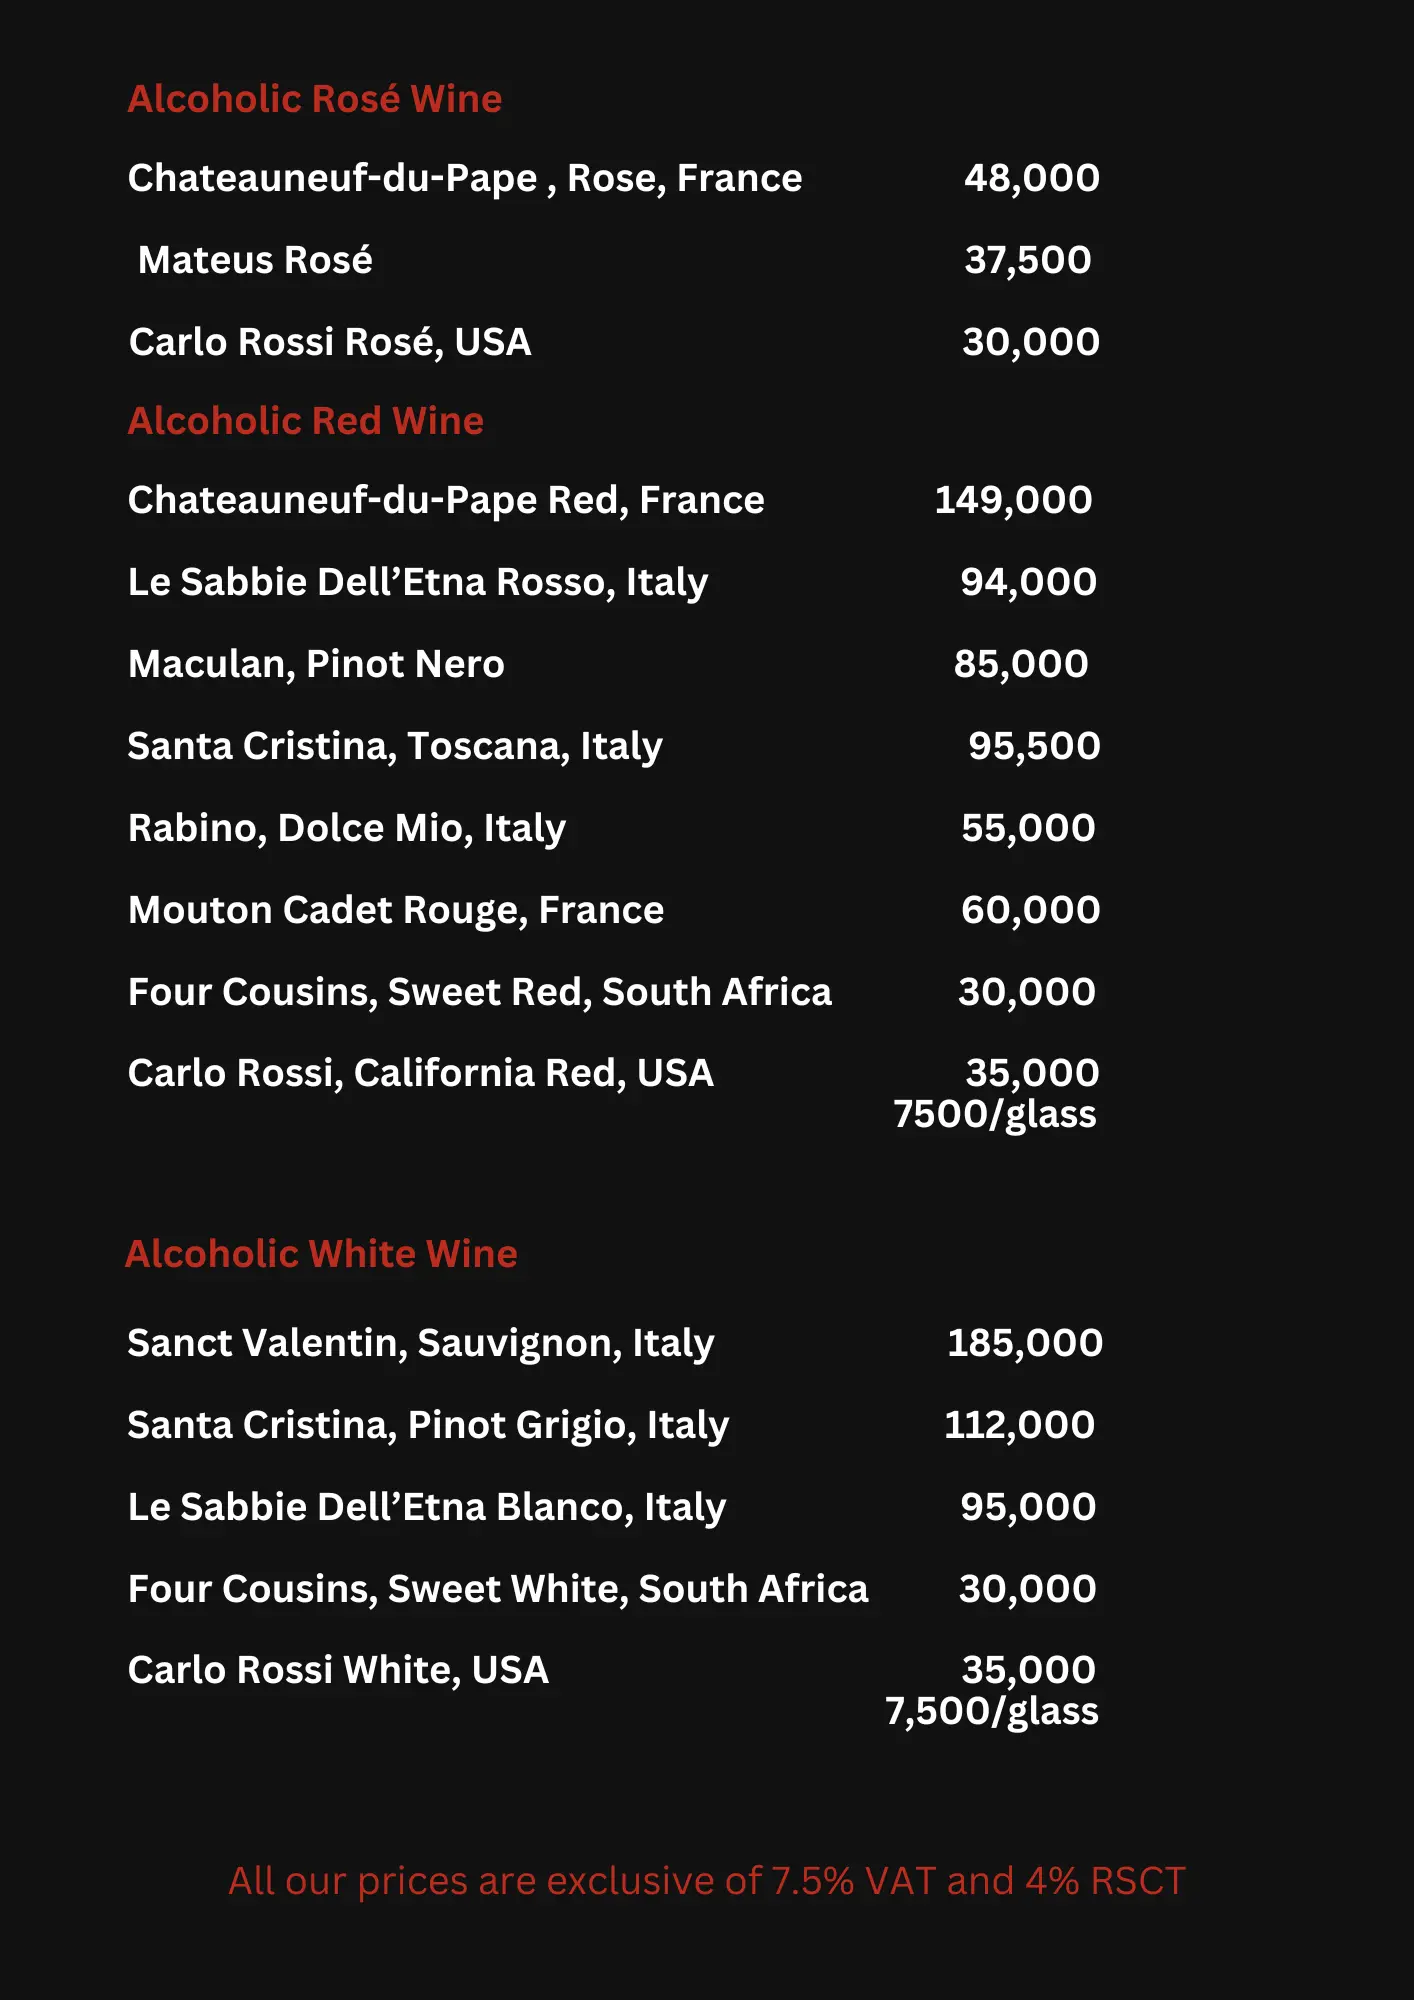Click the 149,000 price
Viewport: 1414px width, 2000px height.
click(1013, 500)
